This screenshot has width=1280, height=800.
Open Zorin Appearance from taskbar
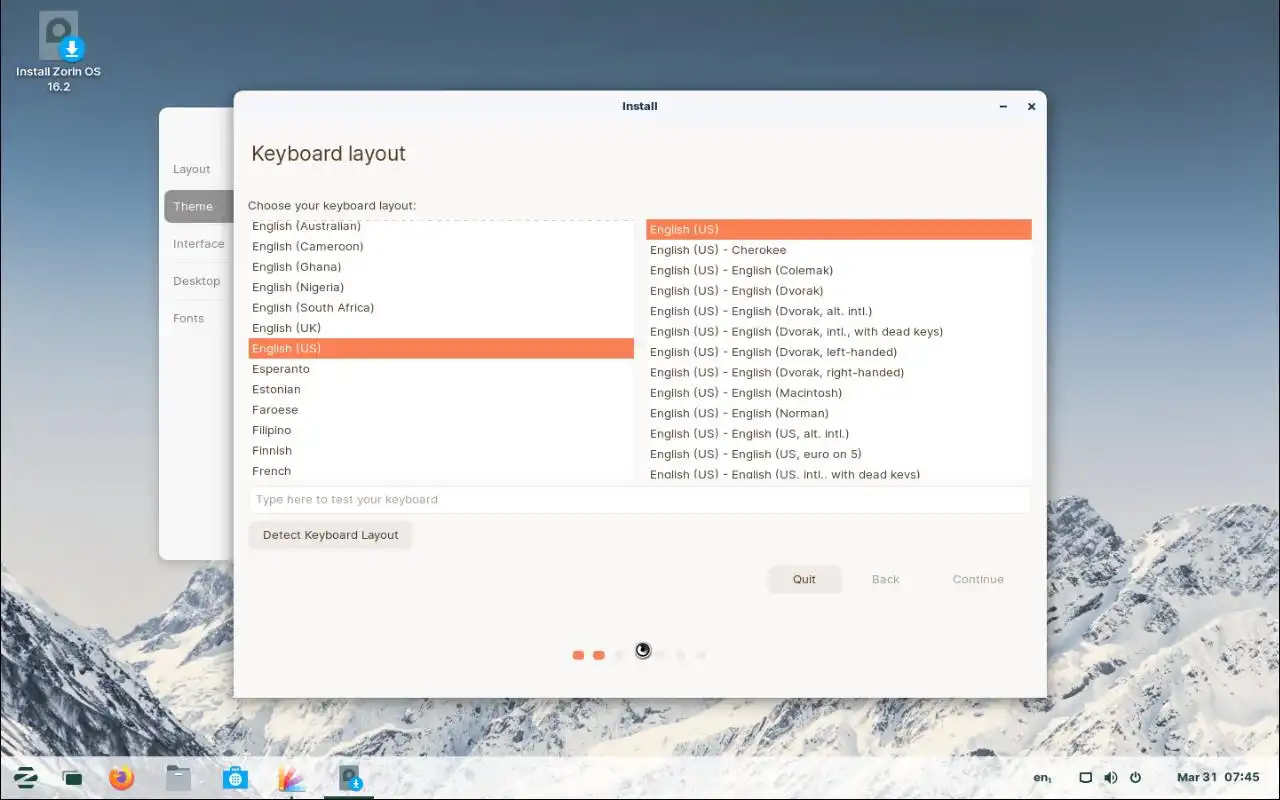(x=292, y=777)
